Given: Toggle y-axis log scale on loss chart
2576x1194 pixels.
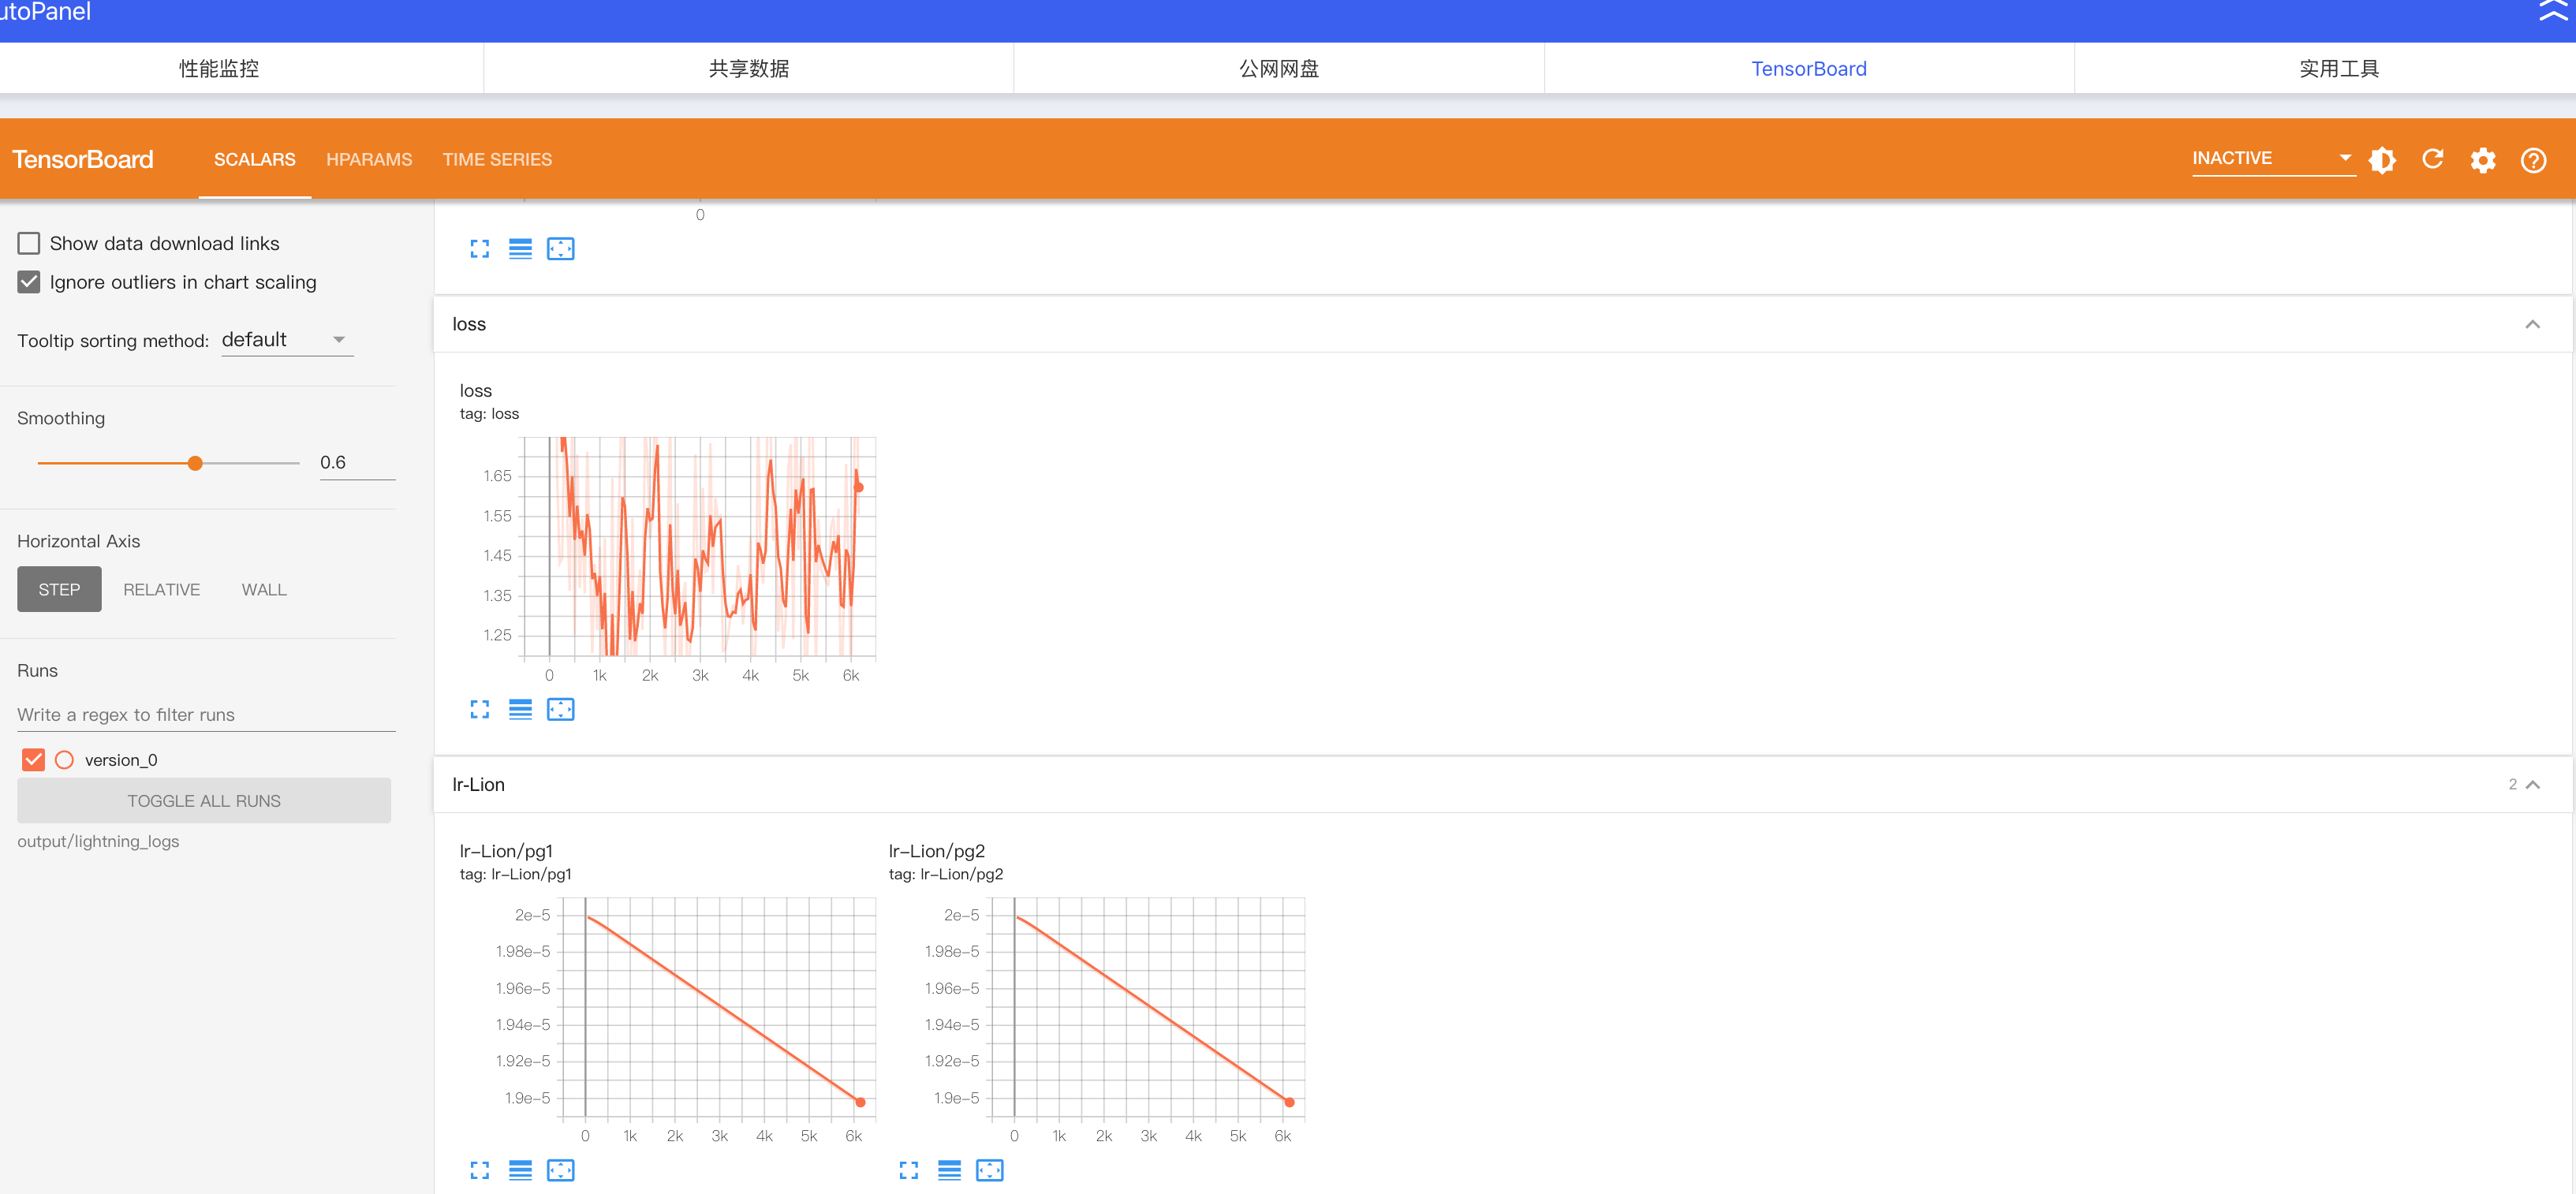Looking at the screenshot, I should 520,709.
